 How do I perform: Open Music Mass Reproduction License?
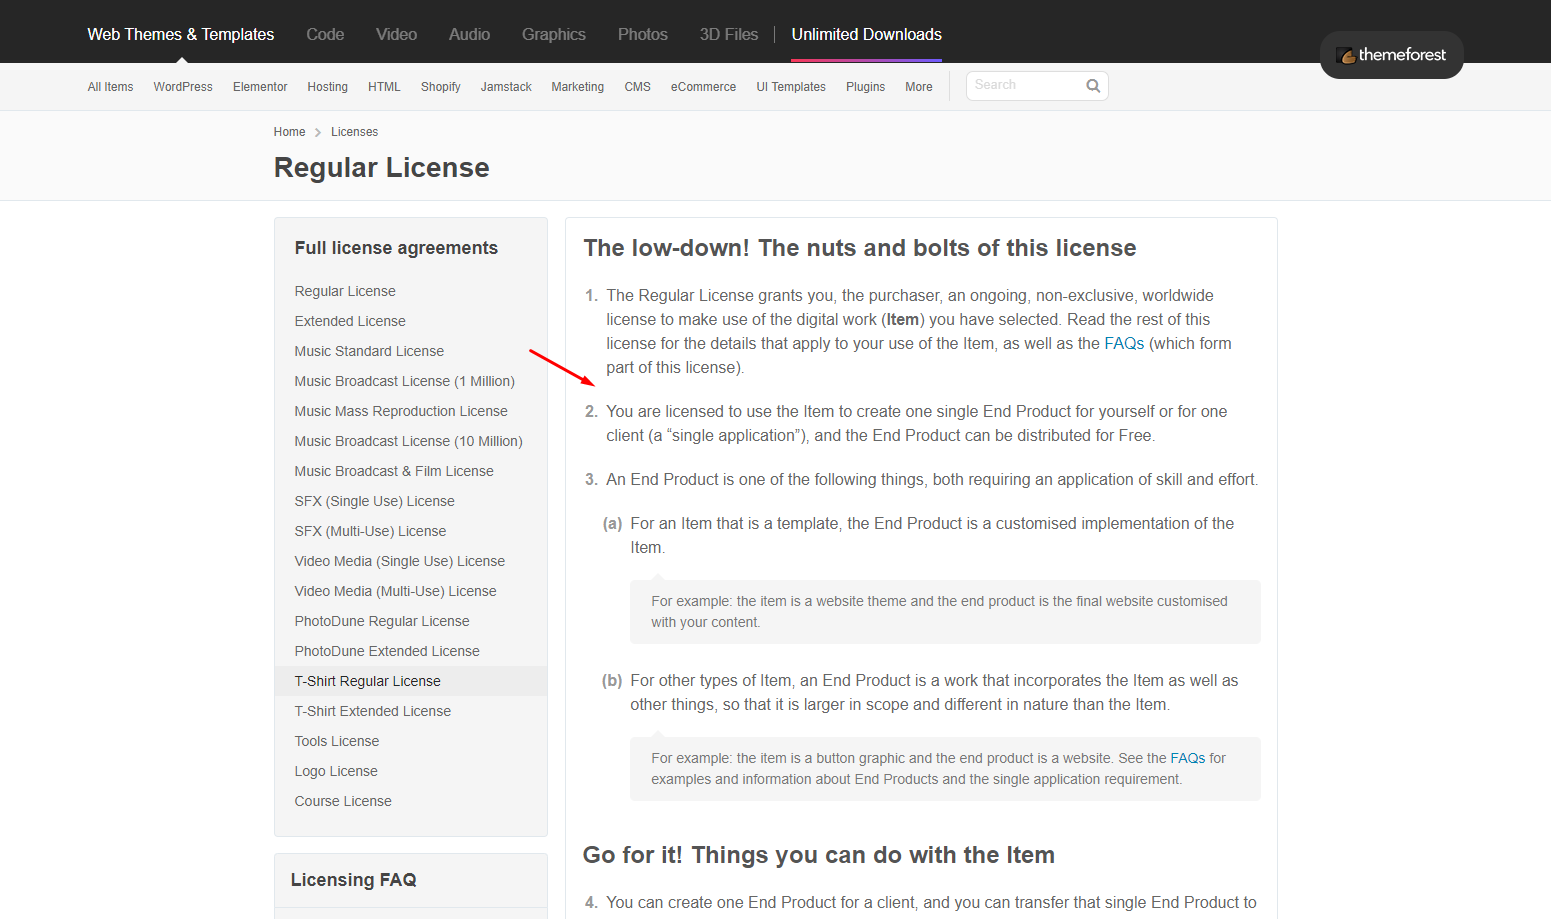(x=401, y=411)
